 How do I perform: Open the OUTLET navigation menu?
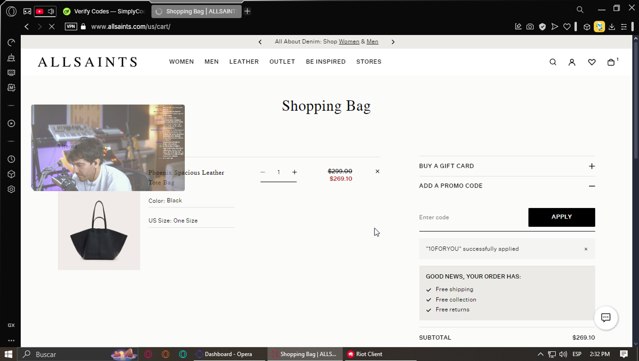pyautogui.click(x=282, y=62)
